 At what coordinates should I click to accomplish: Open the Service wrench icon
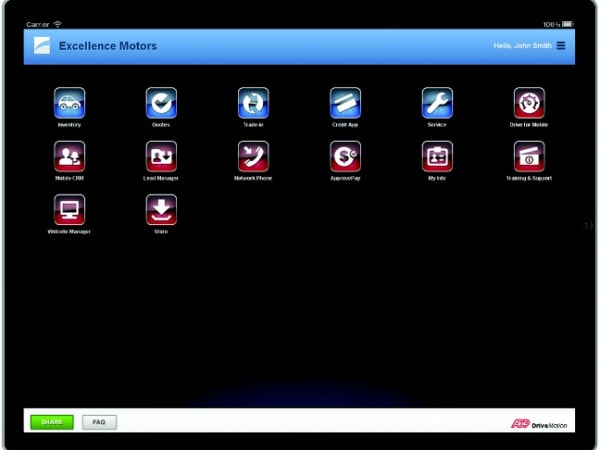point(437,103)
